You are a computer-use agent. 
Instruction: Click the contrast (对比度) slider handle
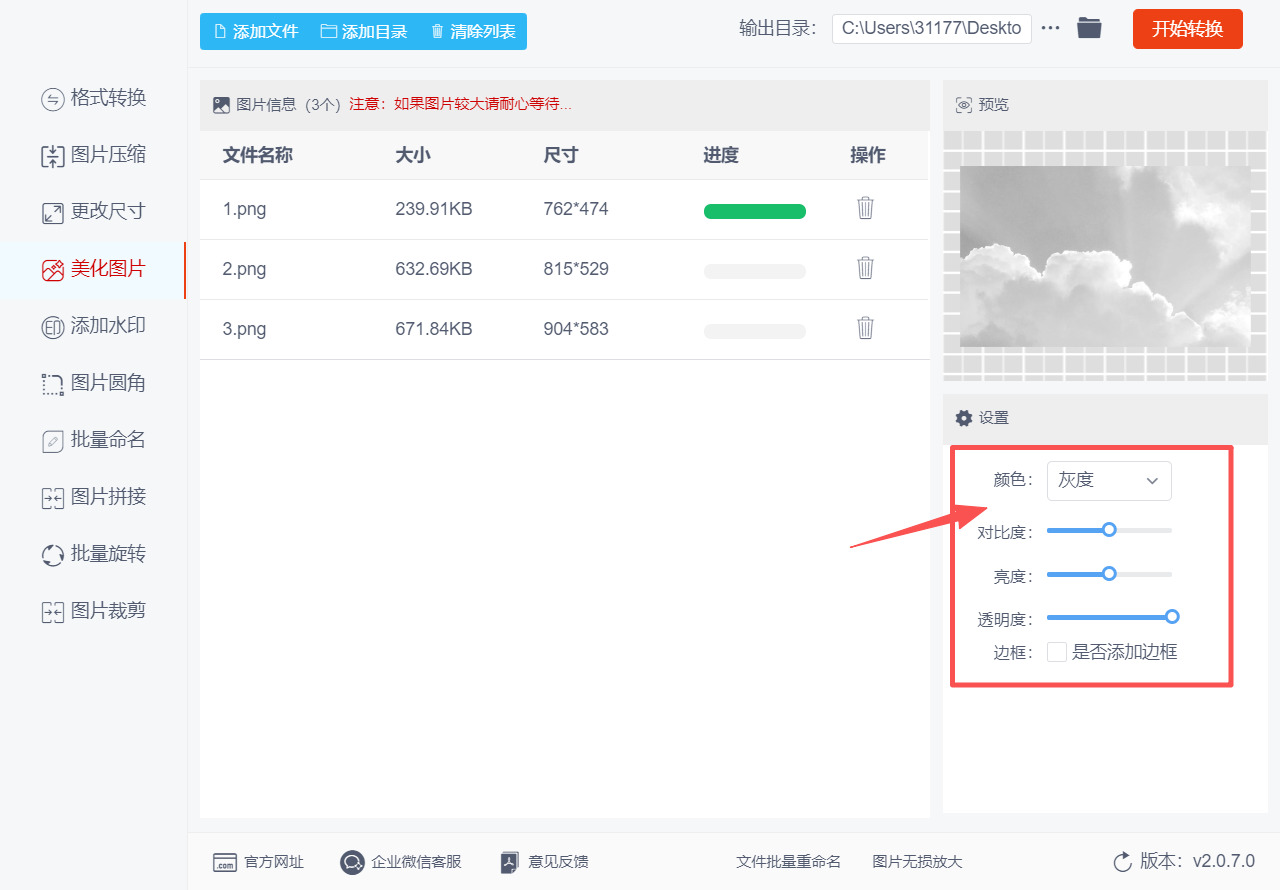[x=1109, y=530]
